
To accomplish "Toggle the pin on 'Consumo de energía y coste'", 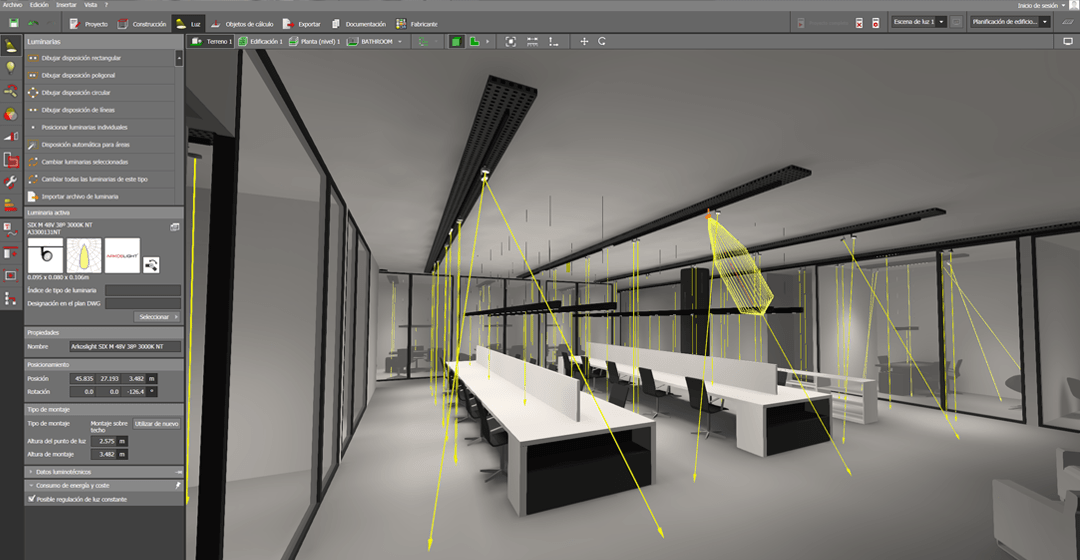I will pos(178,485).
